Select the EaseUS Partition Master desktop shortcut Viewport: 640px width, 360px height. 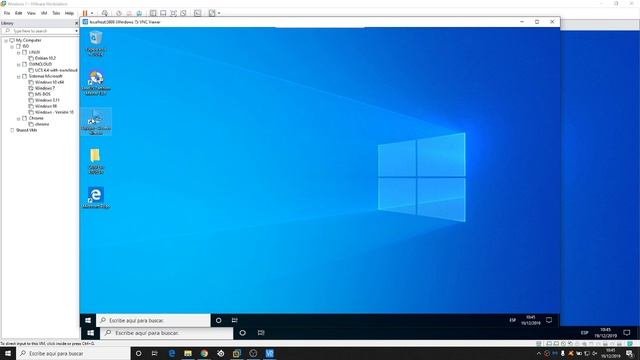96,83
